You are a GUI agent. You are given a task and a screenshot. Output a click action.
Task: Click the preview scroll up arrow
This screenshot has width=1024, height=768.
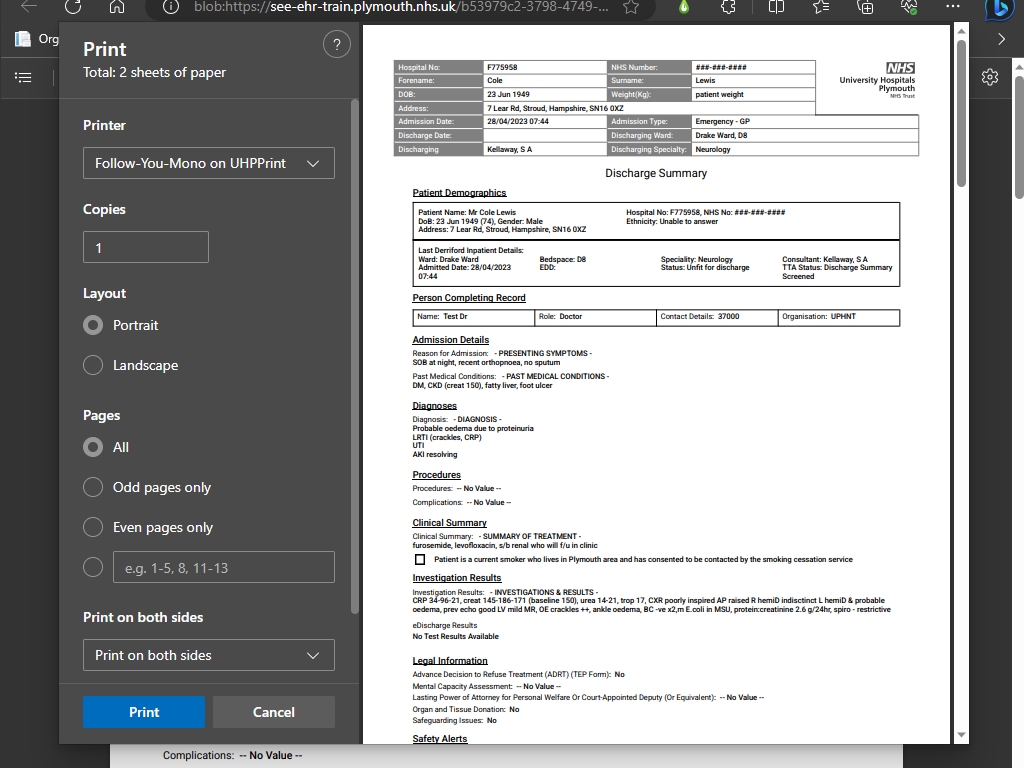click(x=961, y=31)
